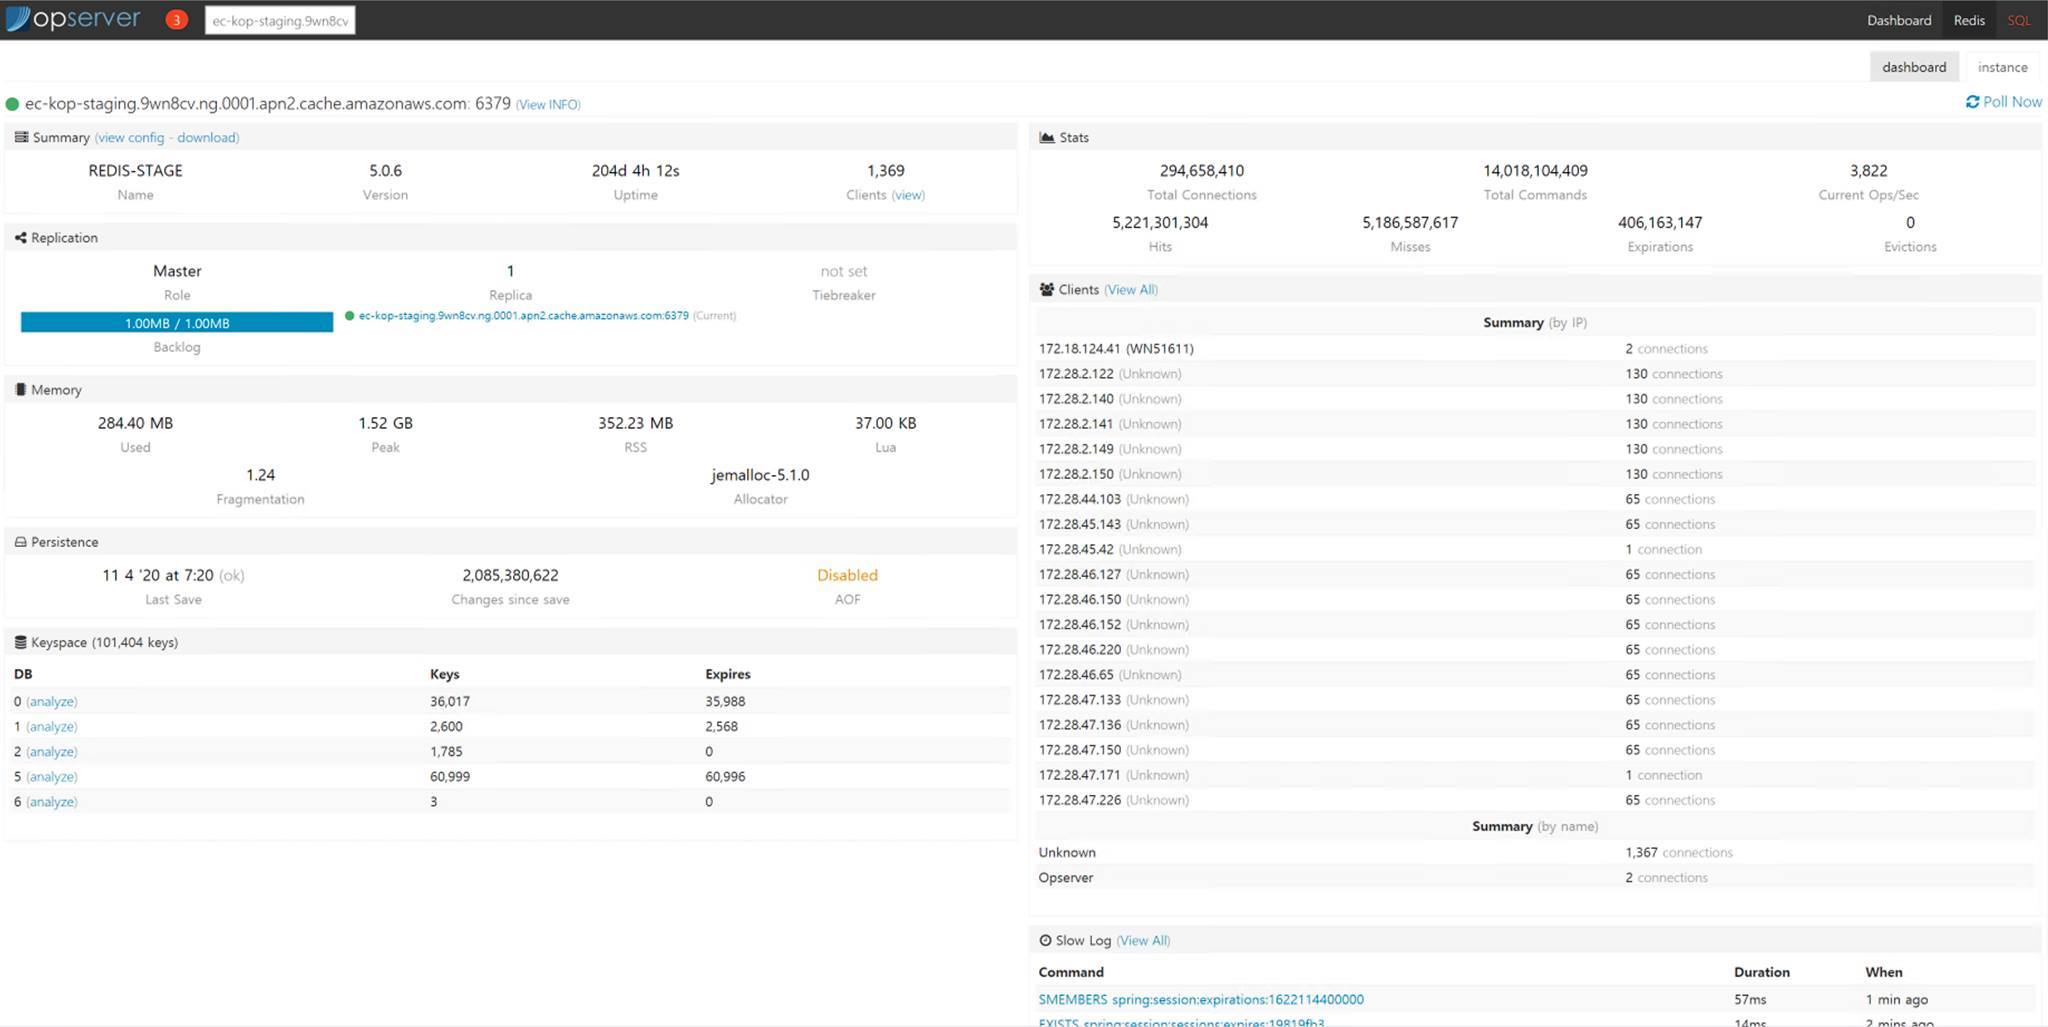Click the 57ms duration value
The image size is (2048, 1027).
point(1750,999)
